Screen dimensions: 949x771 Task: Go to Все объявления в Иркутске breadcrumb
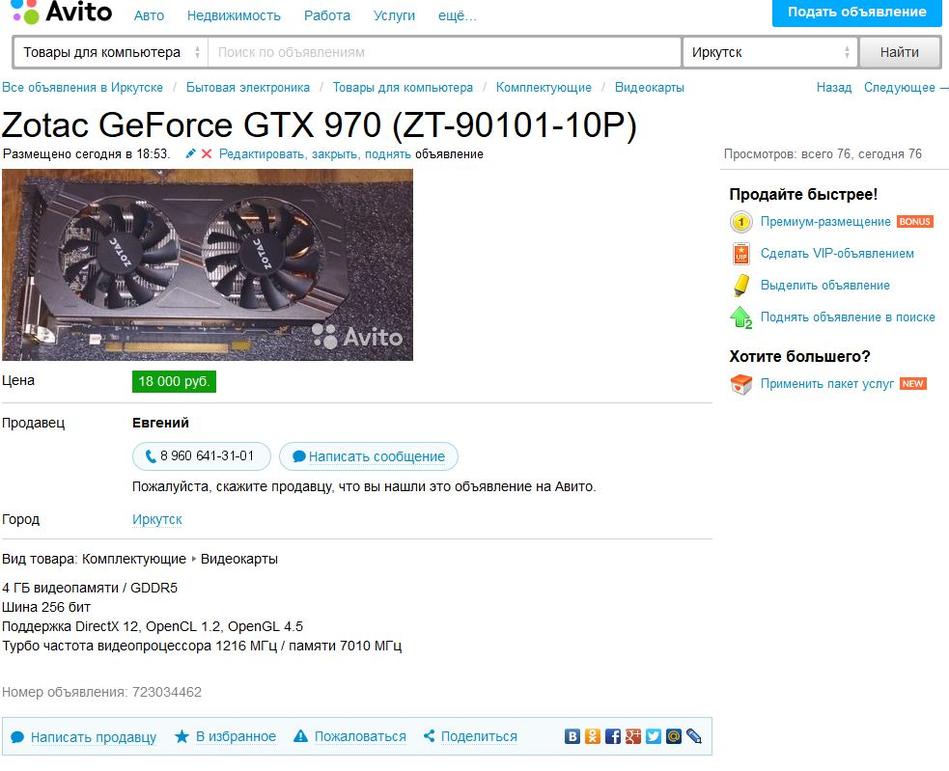(82, 88)
